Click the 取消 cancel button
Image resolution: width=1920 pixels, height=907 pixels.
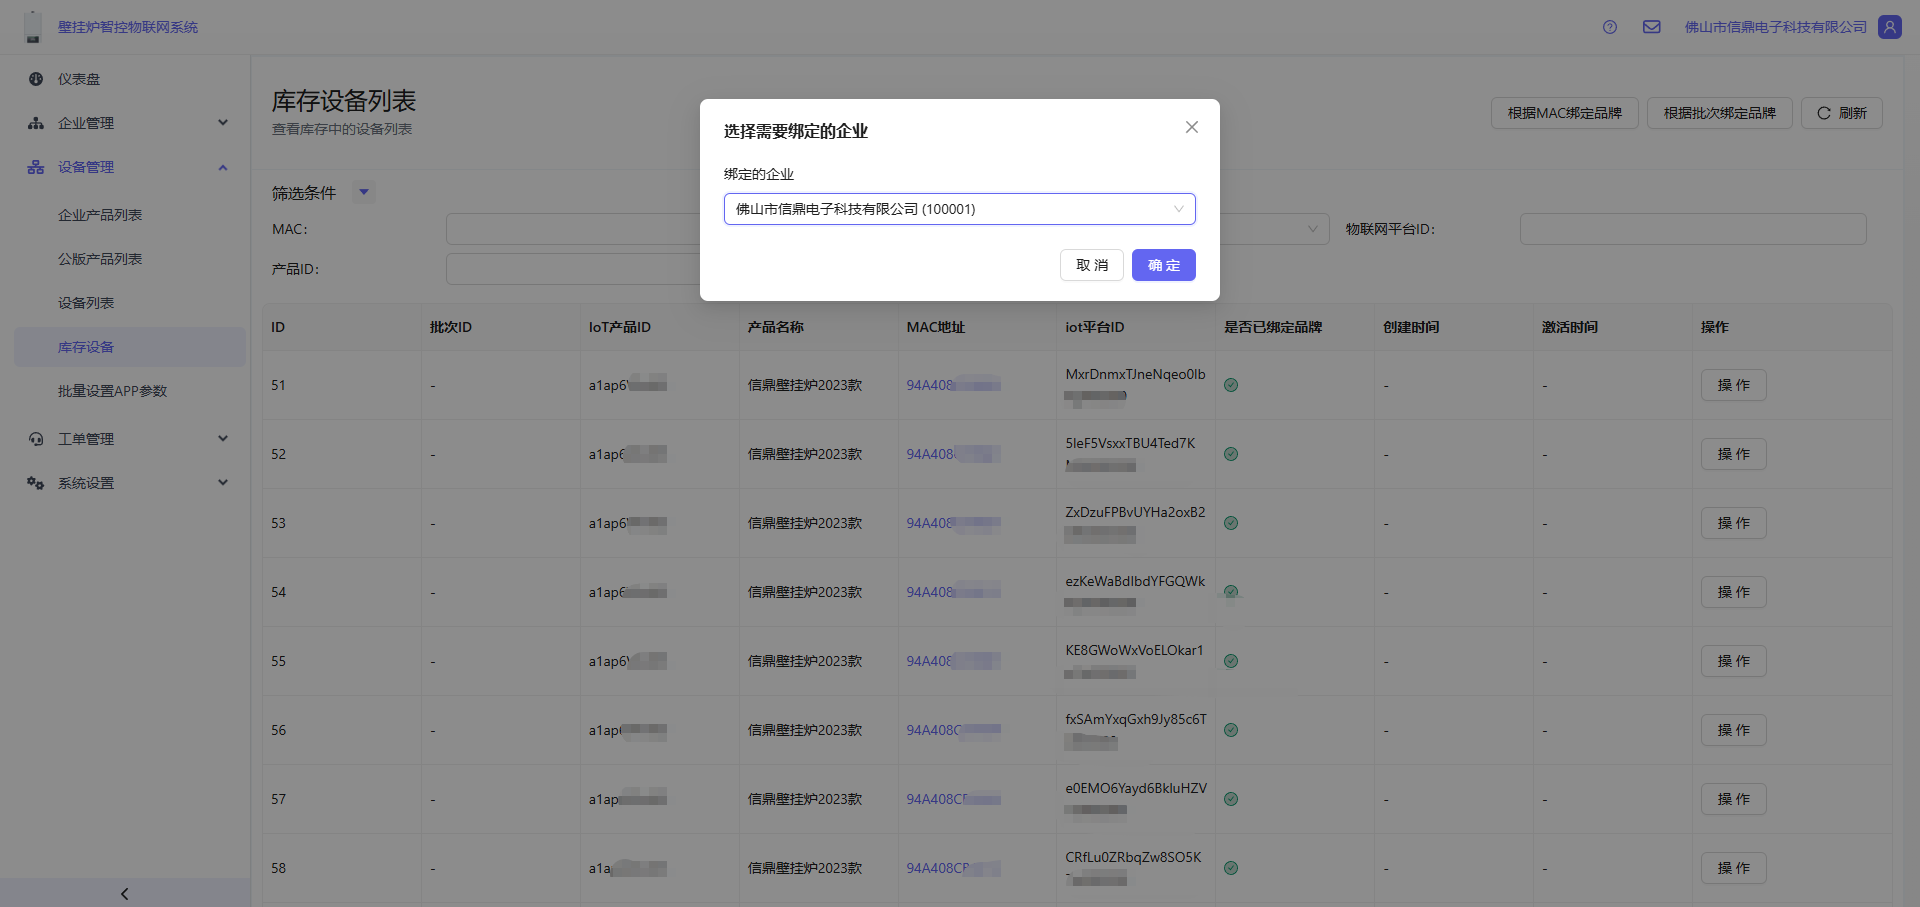click(1091, 265)
